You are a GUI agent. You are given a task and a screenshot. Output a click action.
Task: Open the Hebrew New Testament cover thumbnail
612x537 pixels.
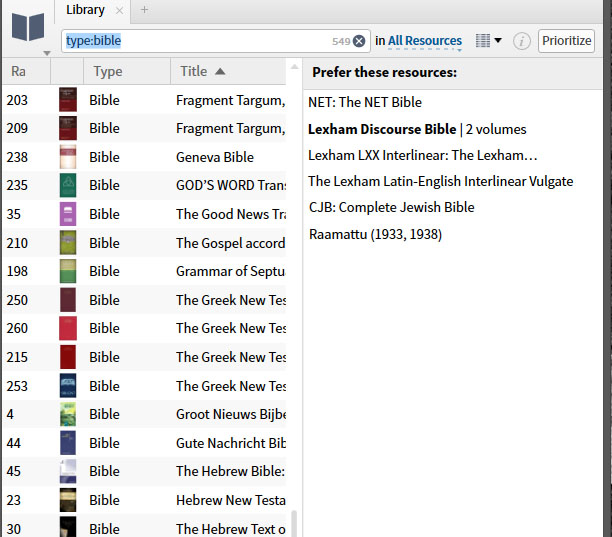[68, 500]
